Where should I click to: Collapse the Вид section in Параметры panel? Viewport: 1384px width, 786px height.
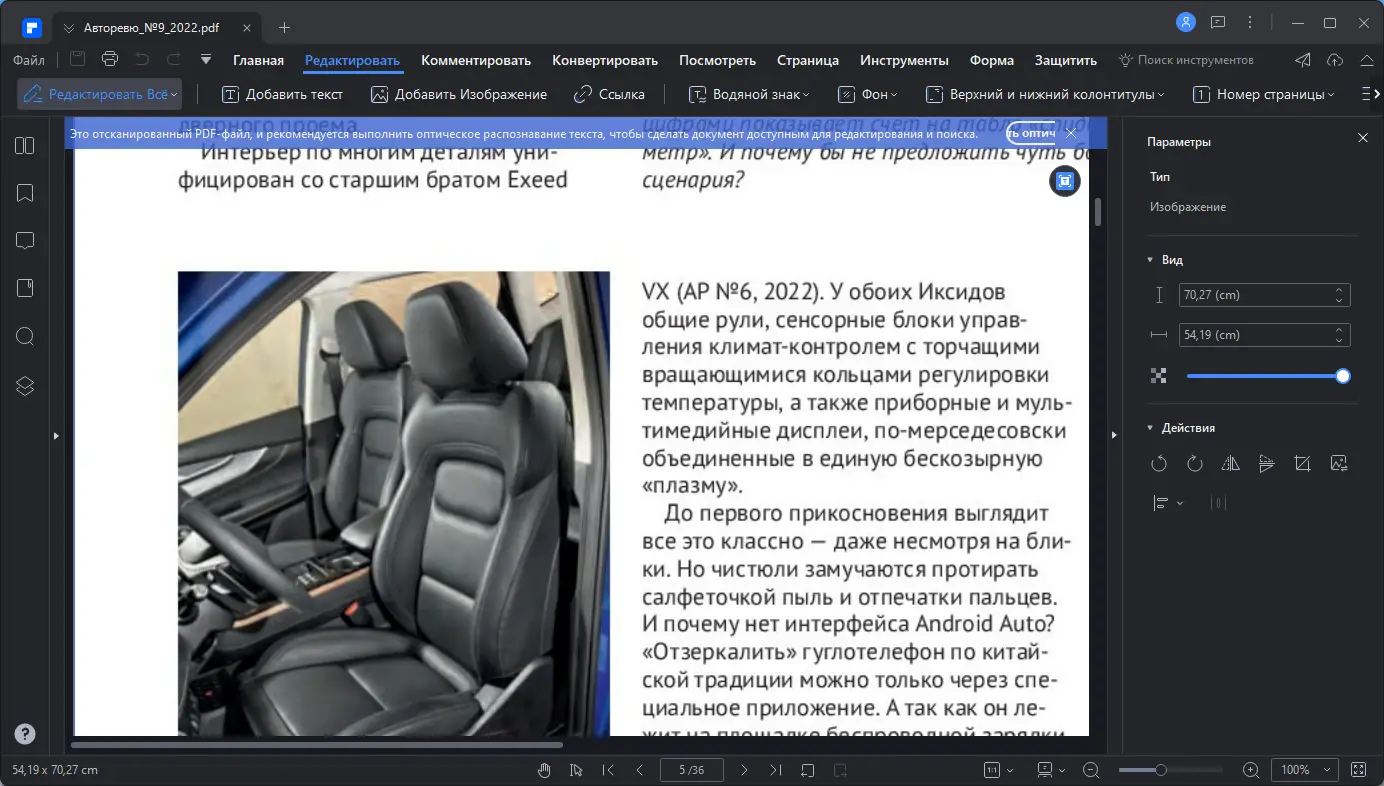pyautogui.click(x=1150, y=259)
